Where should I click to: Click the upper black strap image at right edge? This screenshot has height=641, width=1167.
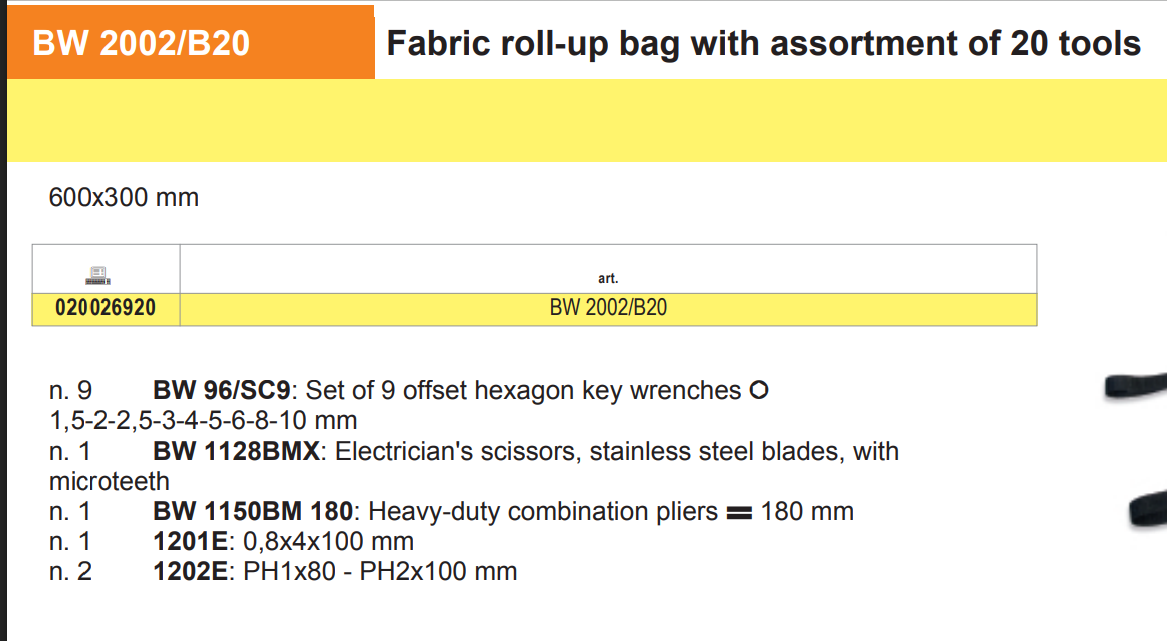tap(1136, 385)
